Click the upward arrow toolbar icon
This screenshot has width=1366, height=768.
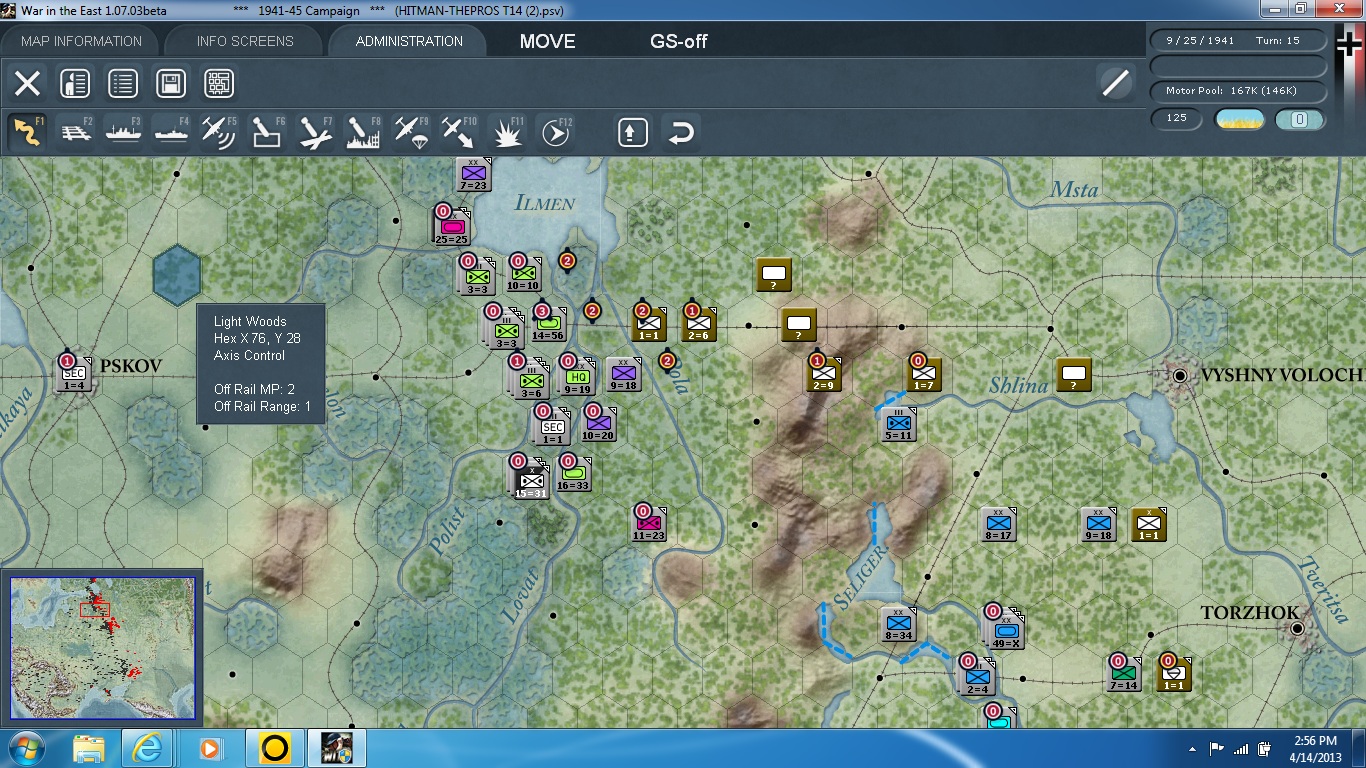633,132
